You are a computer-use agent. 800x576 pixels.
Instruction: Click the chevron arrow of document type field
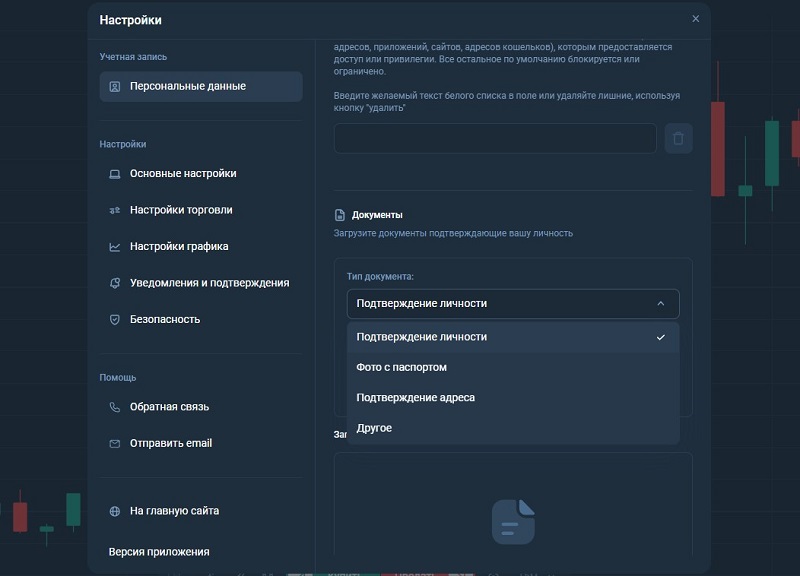[x=660, y=304]
